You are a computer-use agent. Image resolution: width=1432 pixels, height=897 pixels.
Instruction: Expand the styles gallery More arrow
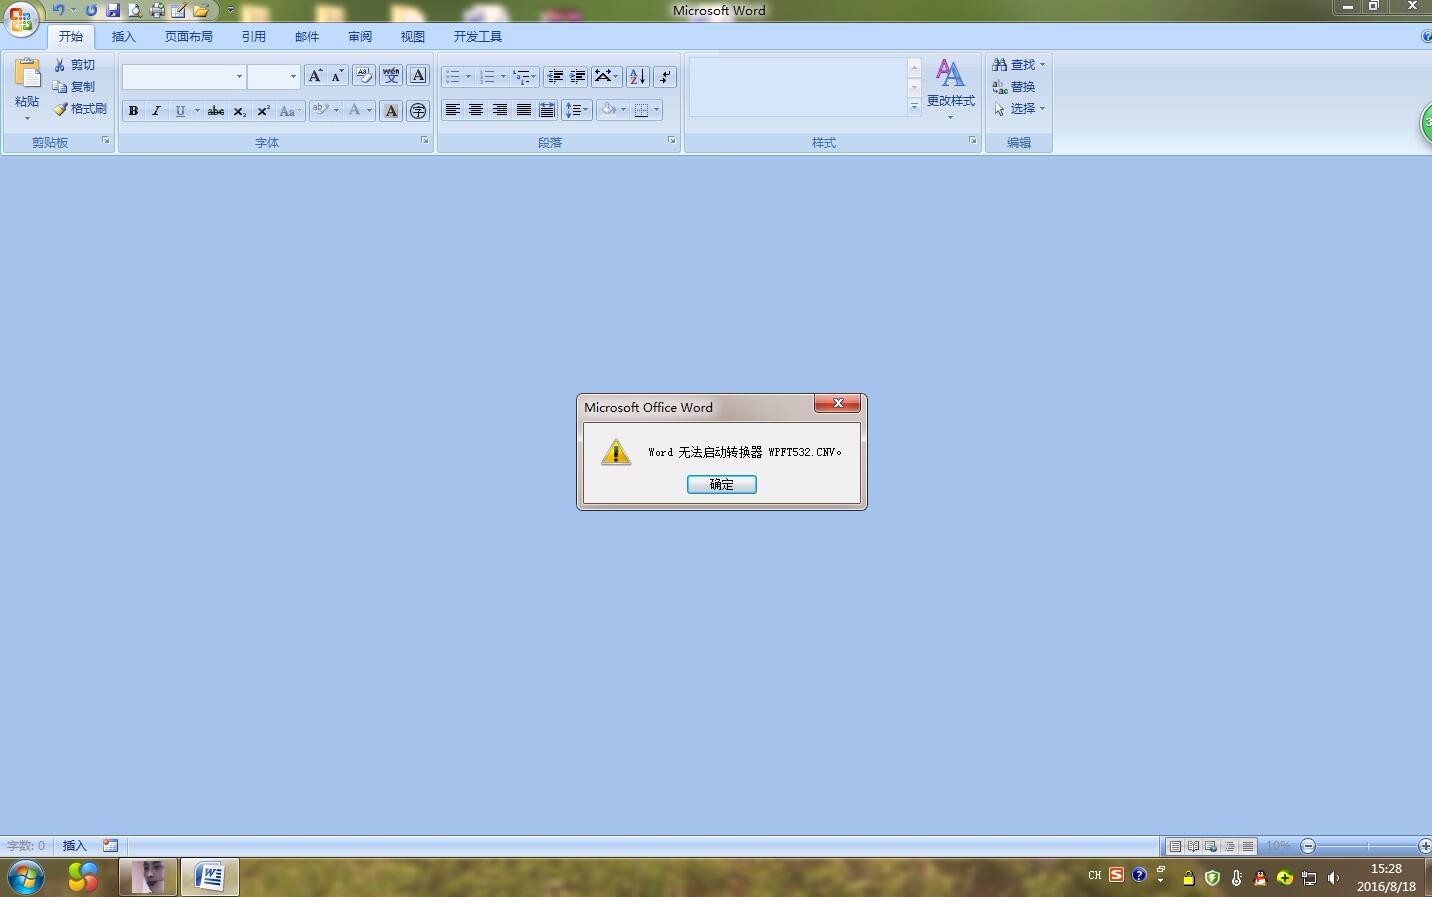point(914,107)
